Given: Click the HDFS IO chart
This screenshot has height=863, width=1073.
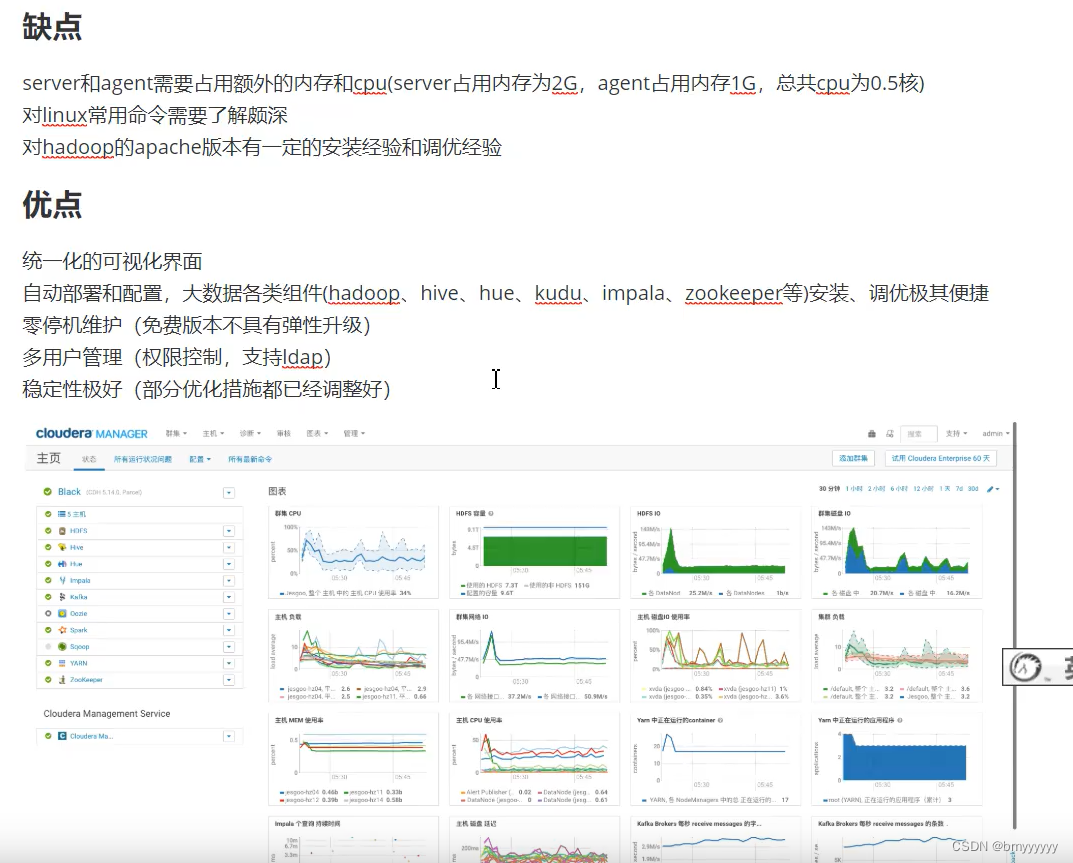Looking at the screenshot, I should click(715, 553).
